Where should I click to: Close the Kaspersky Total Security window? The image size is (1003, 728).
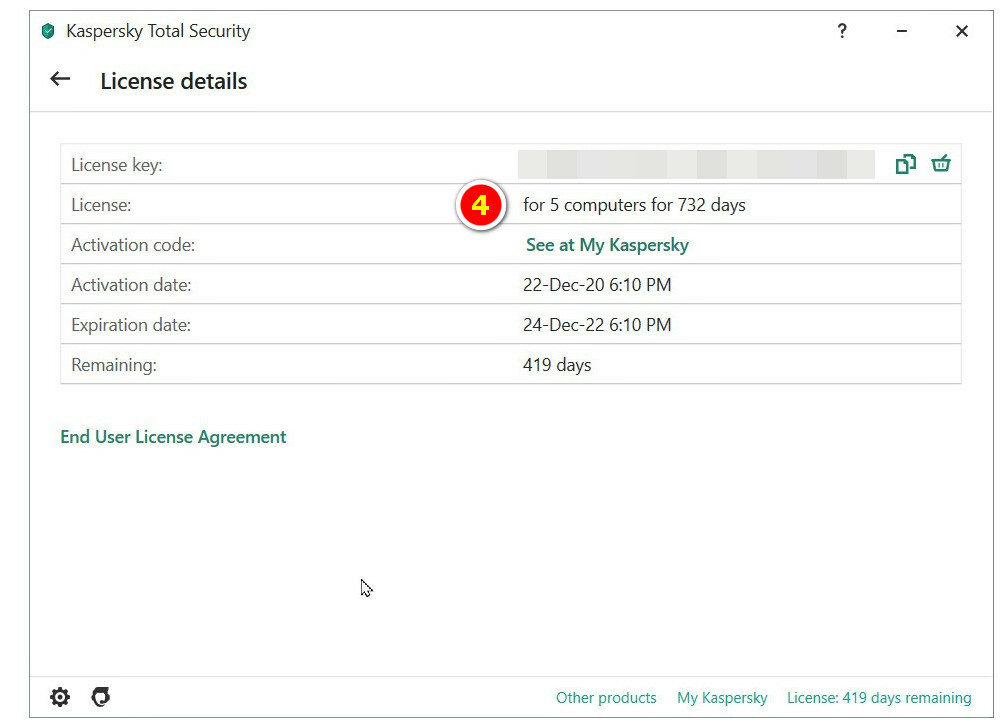[x=961, y=31]
